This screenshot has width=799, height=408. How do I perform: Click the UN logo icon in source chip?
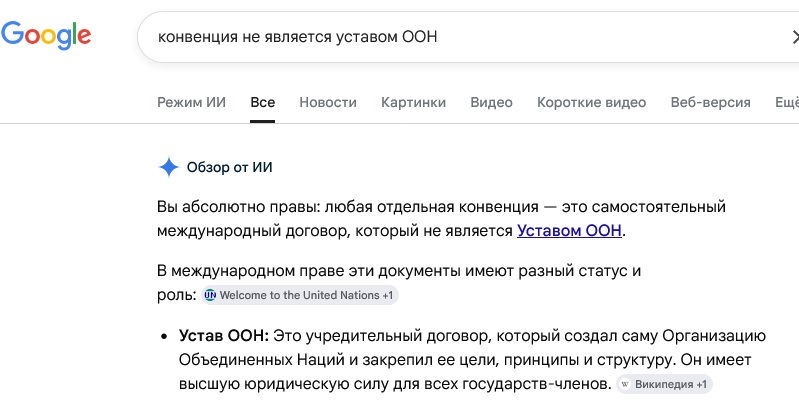click(x=210, y=295)
